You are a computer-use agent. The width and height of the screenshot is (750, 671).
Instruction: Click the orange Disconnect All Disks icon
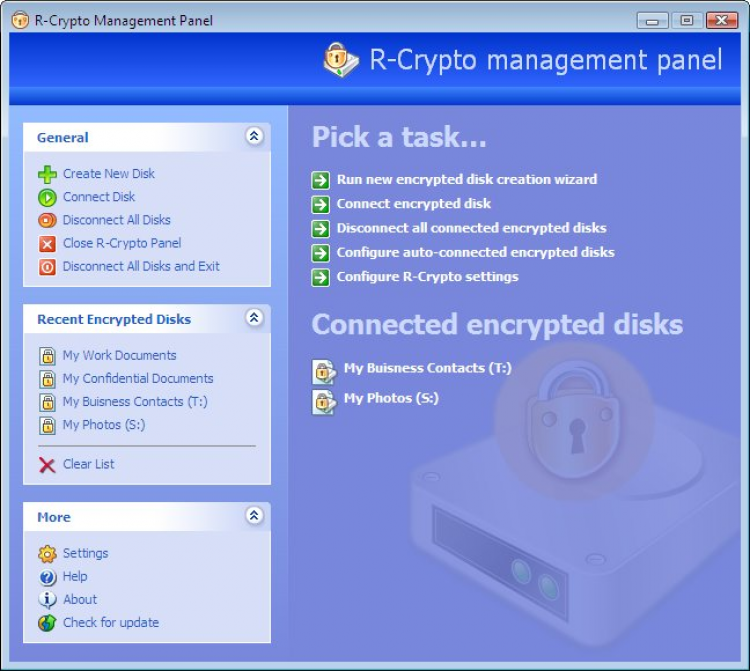pyautogui.click(x=47, y=220)
